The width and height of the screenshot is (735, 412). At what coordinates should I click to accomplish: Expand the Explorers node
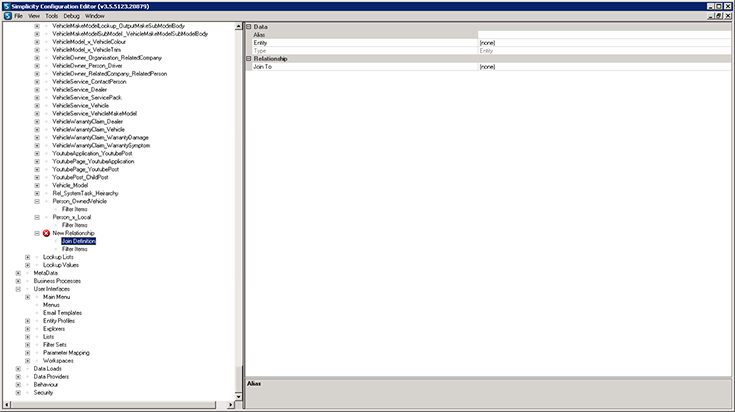point(28,329)
